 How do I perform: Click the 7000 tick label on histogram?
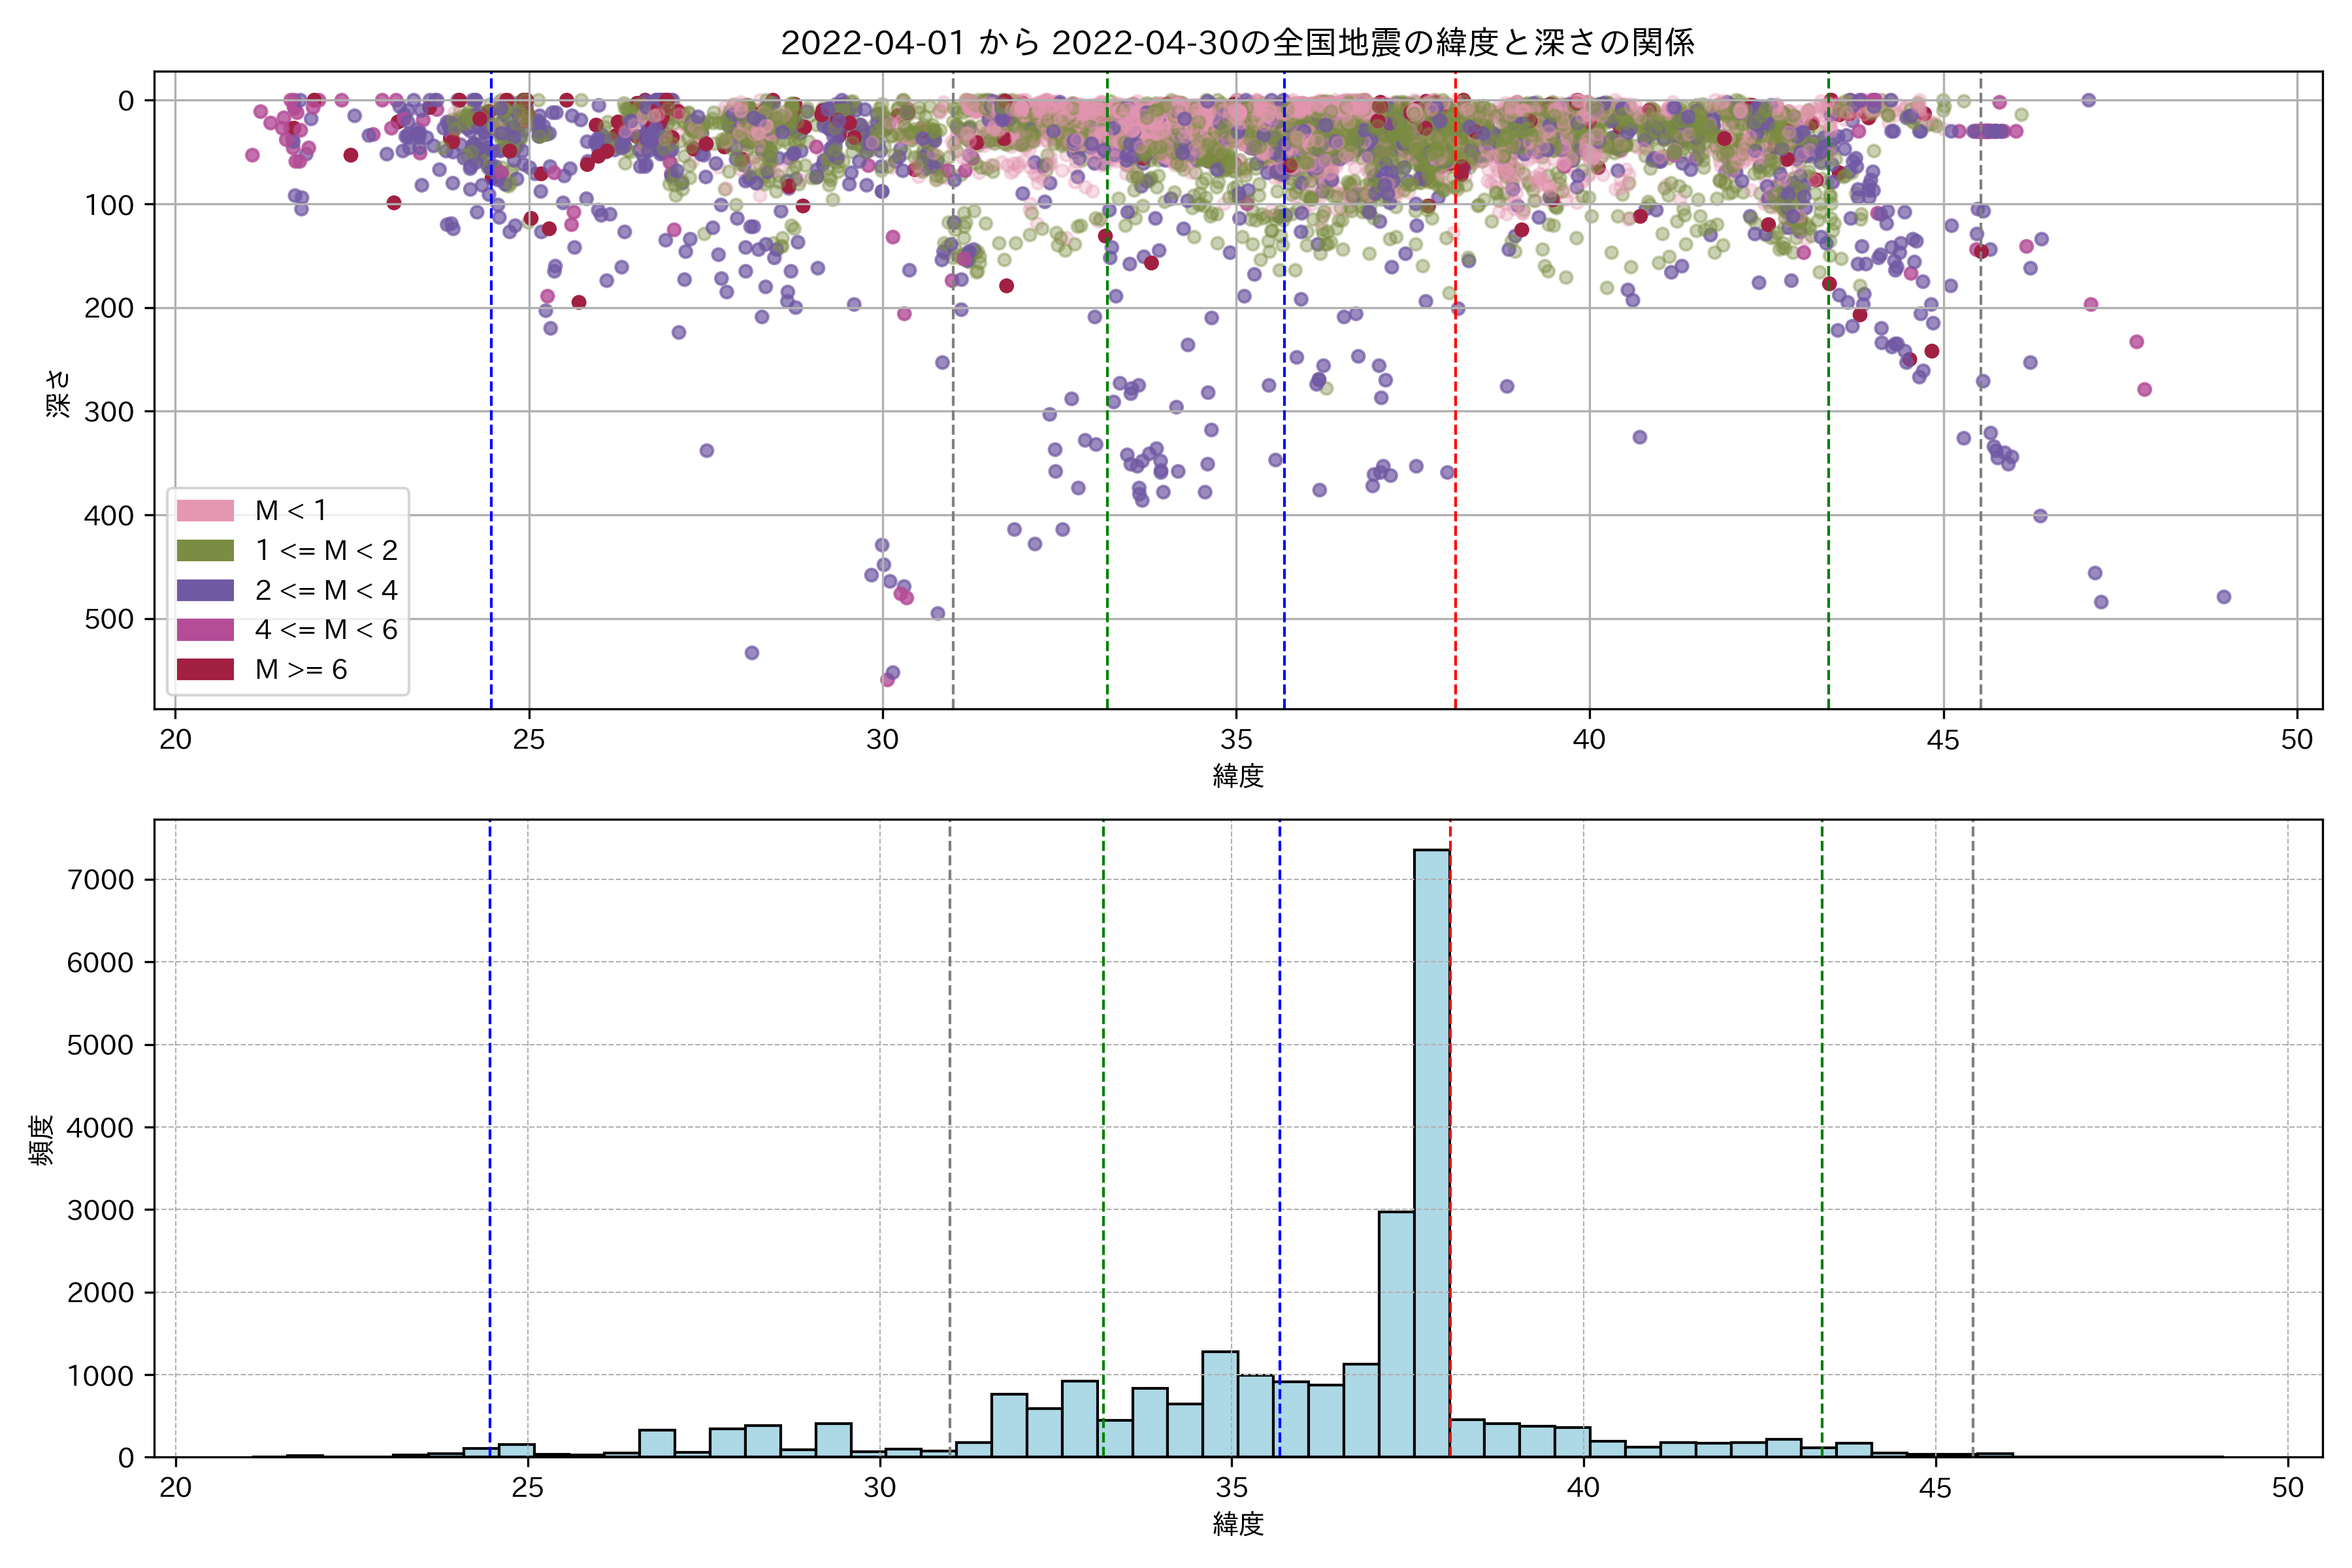pos(100,880)
